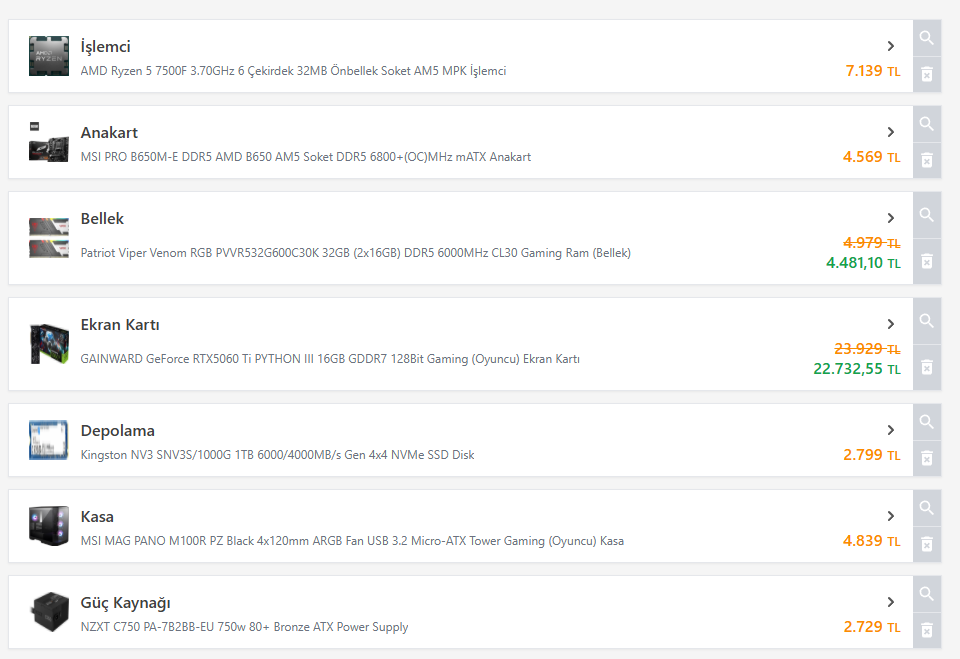
Task: Select the Depolama category heading
Action: point(118,431)
